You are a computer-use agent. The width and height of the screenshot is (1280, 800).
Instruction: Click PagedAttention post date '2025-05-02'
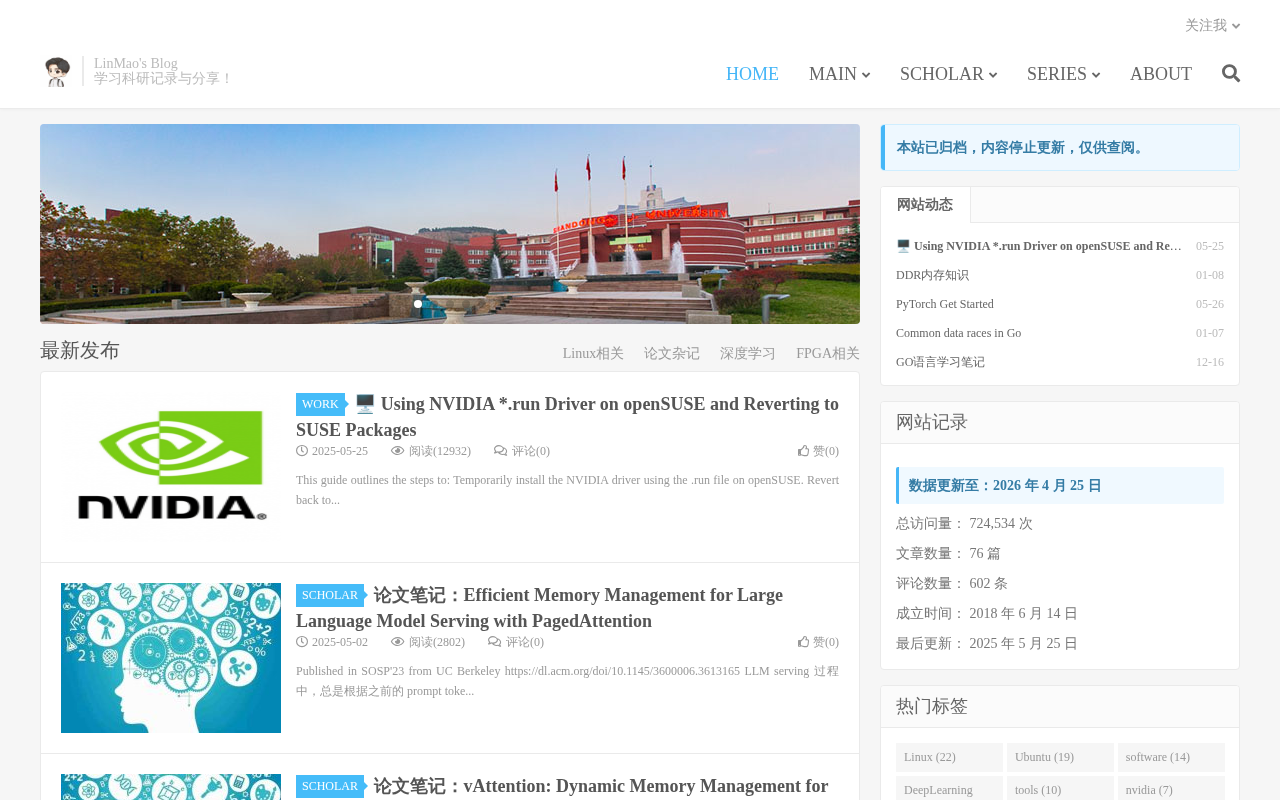(340, 642)
